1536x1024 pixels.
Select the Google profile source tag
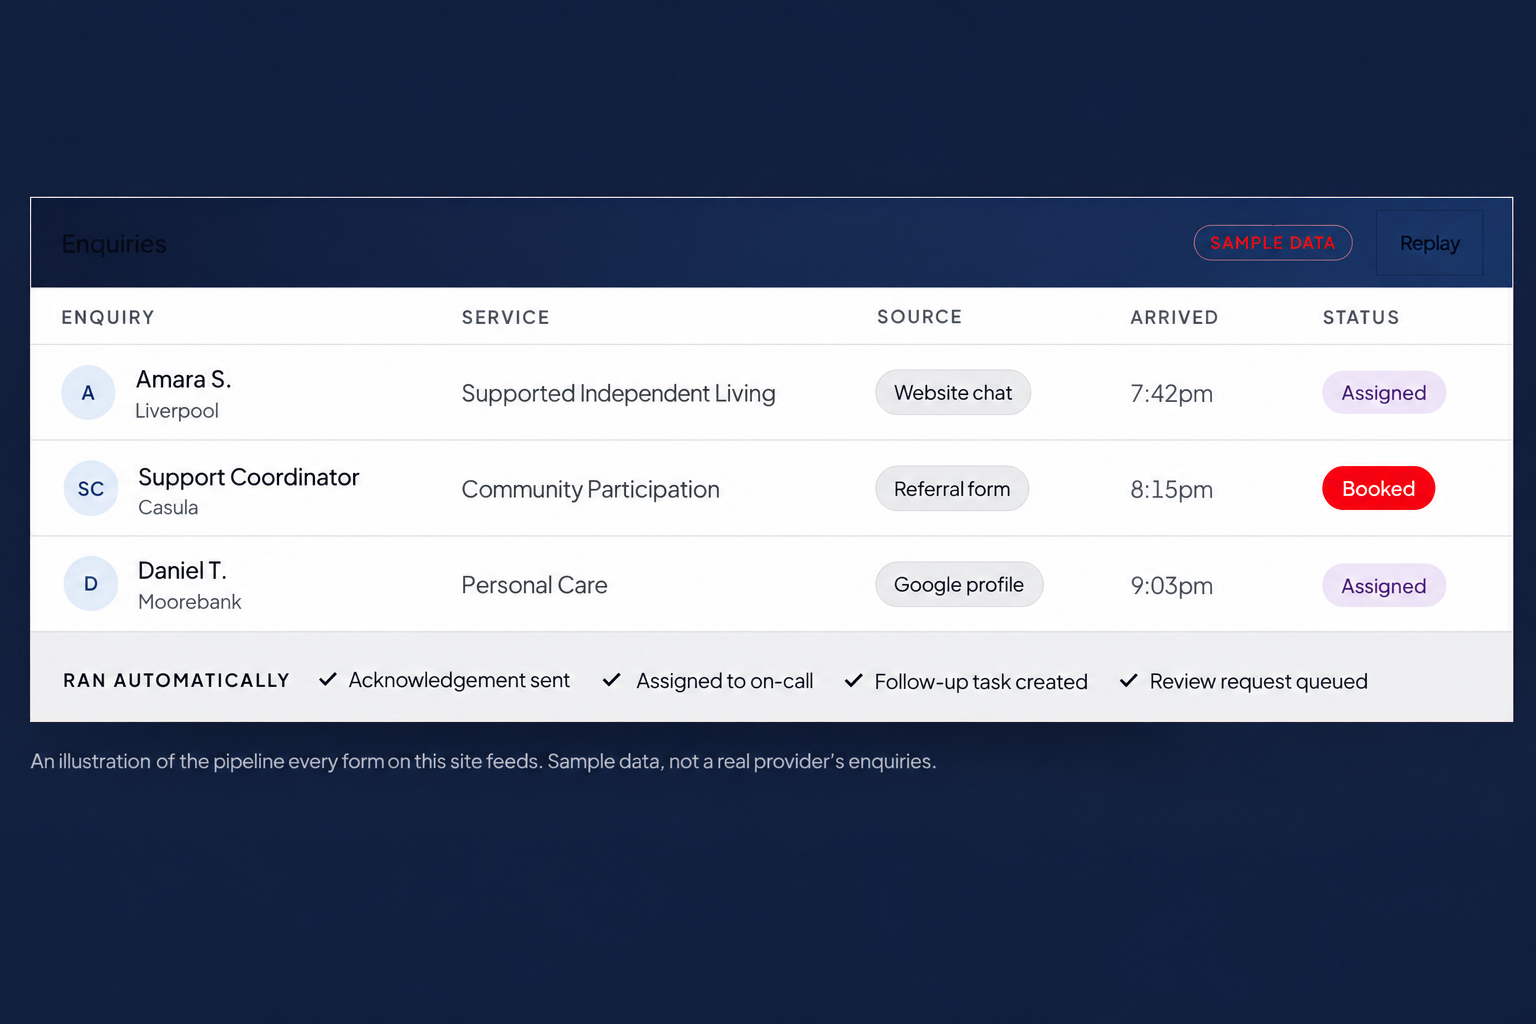(959, 585)
